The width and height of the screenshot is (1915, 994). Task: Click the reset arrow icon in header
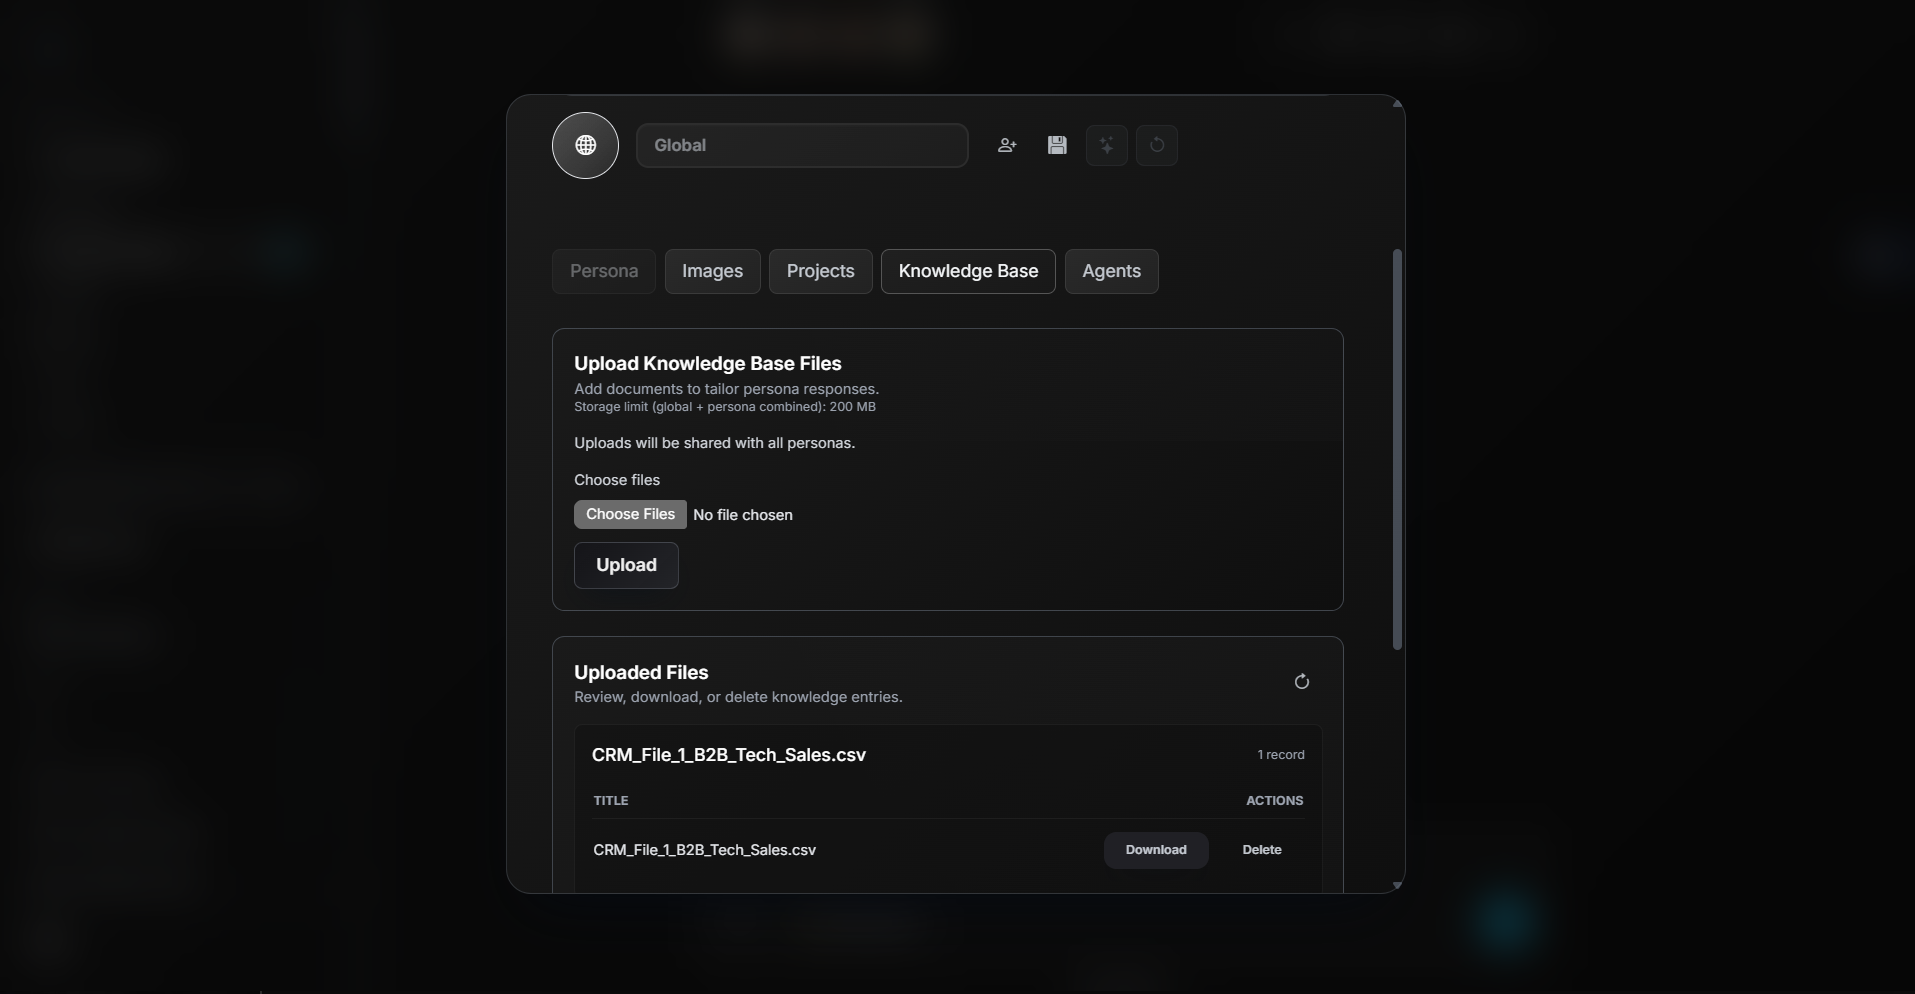pos(1157,146)
